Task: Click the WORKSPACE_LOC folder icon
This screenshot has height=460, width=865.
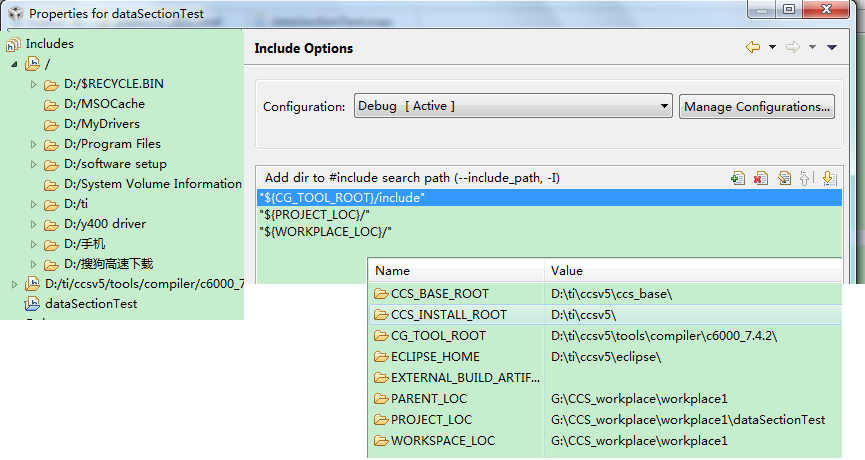Action: coord(381,440)
